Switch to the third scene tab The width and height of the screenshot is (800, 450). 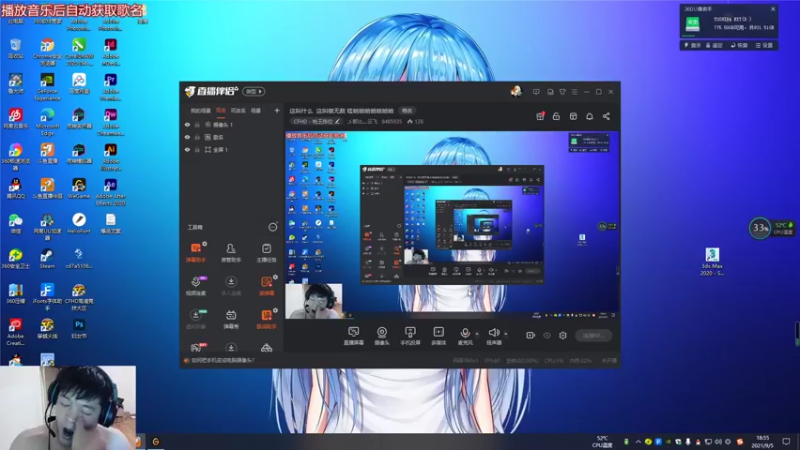click(238, 110)
